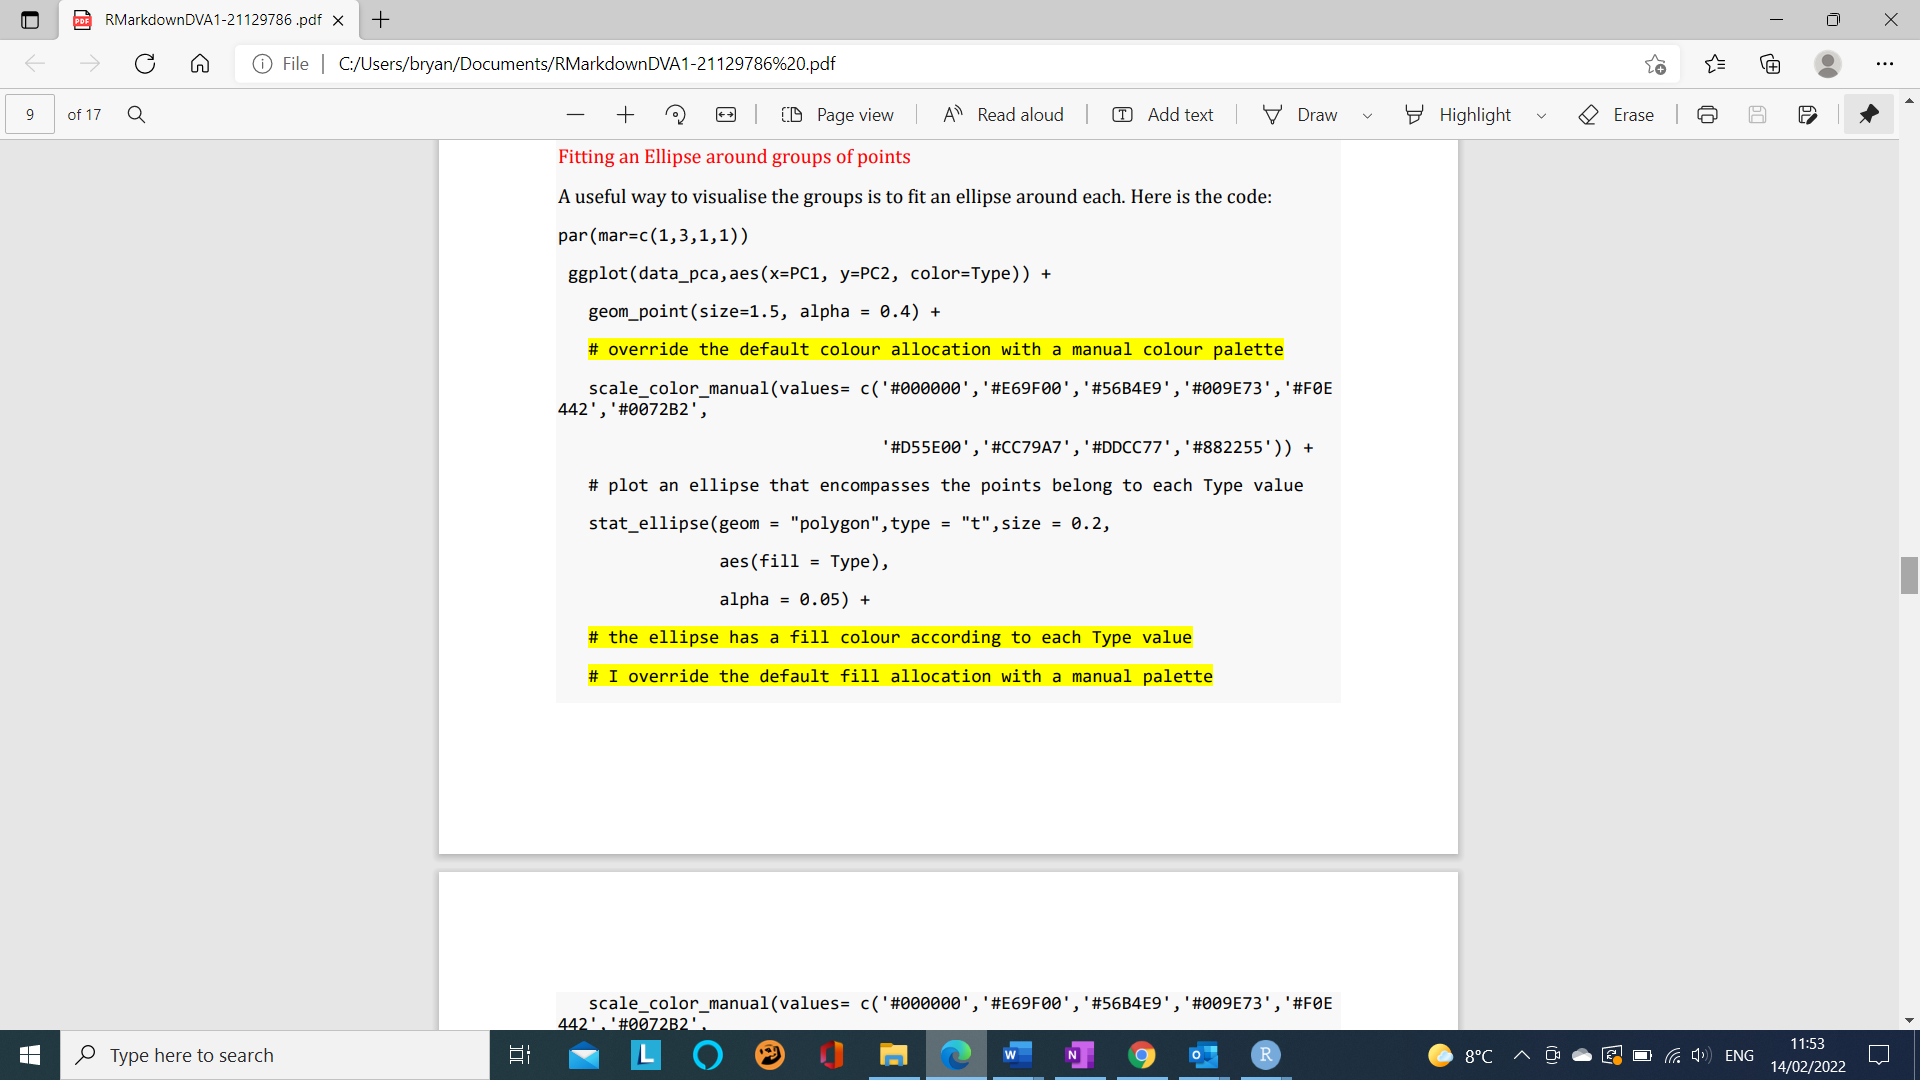The image size is (1920, 1080).
Task: Enable fit-to-page zoom mode
Action: pyautogui.click(x=727, y=114)
